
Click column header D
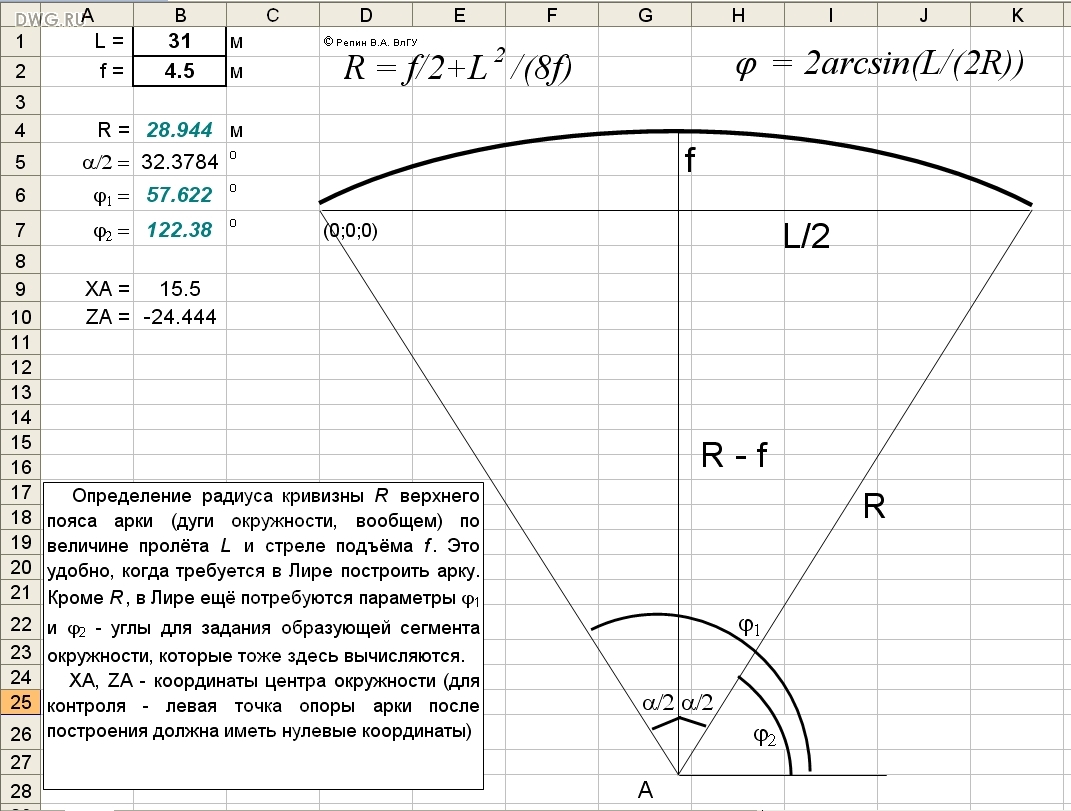click(x=365, y=15)
